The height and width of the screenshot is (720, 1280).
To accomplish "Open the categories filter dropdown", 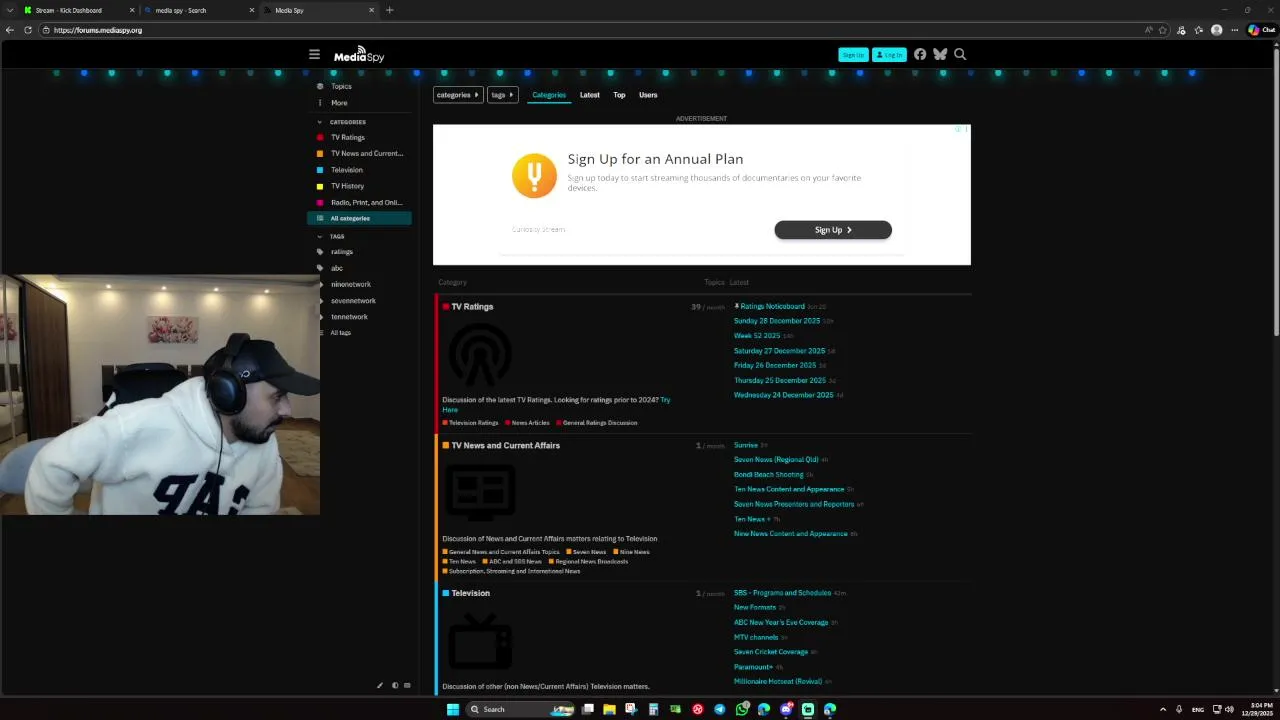I will (x=458, y=95).
